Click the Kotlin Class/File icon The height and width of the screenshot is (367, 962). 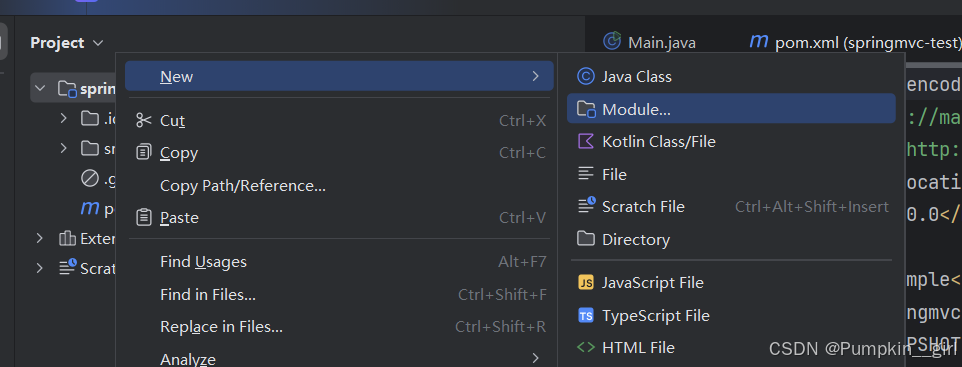point(586,142)
